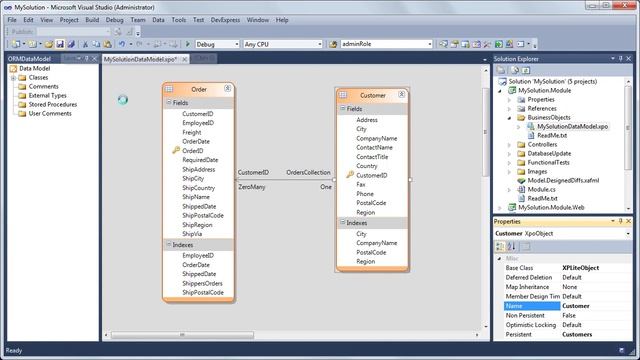The height and width of the screenshot is (360, 640).
Task: Click the Name property row
Action: (568, 306)
